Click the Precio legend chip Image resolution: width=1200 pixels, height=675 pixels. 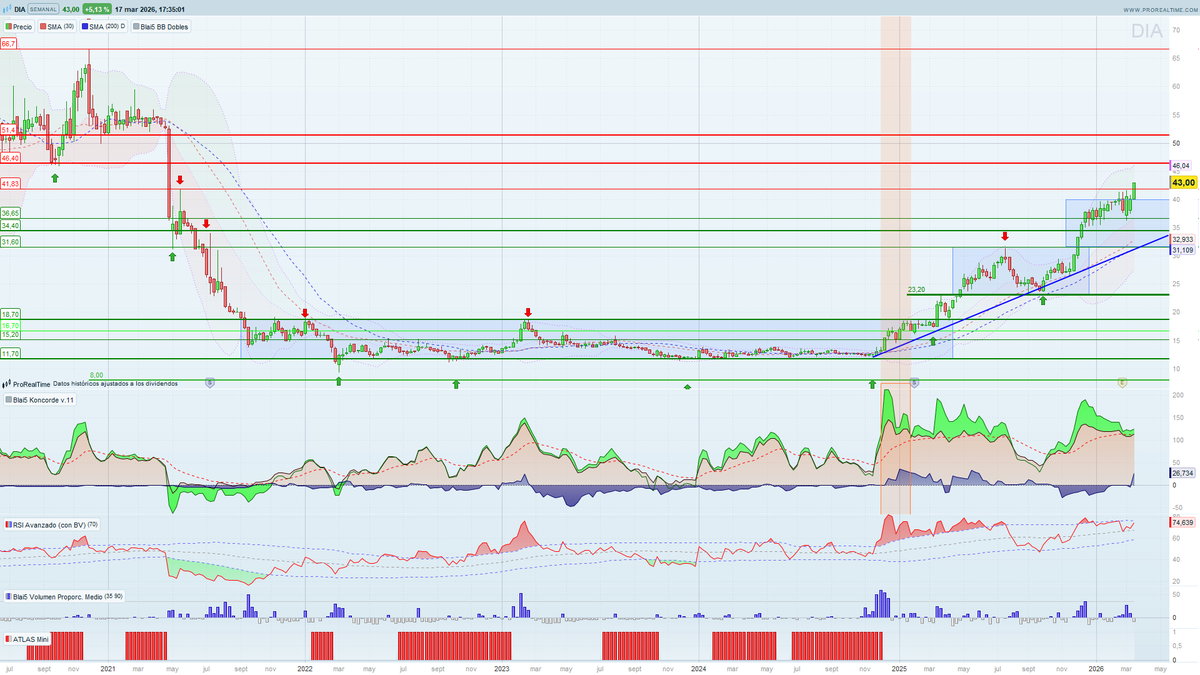tap(19, 25)
